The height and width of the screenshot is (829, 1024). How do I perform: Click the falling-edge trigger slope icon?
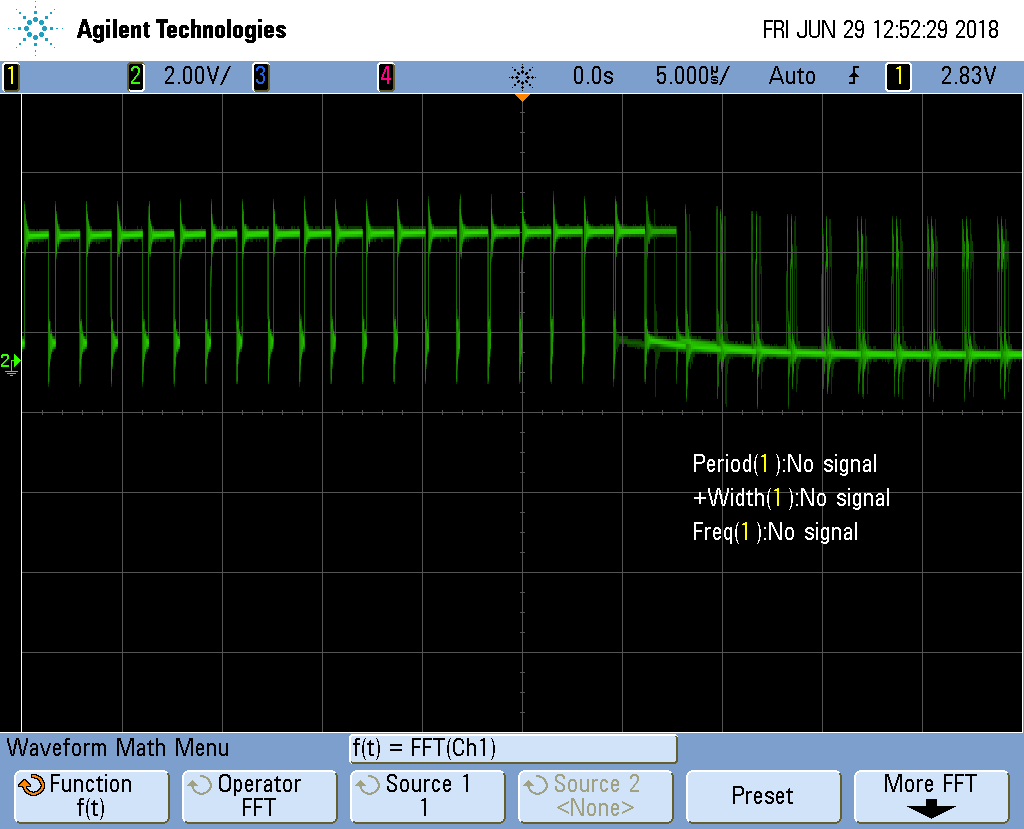tap(853, 77)
